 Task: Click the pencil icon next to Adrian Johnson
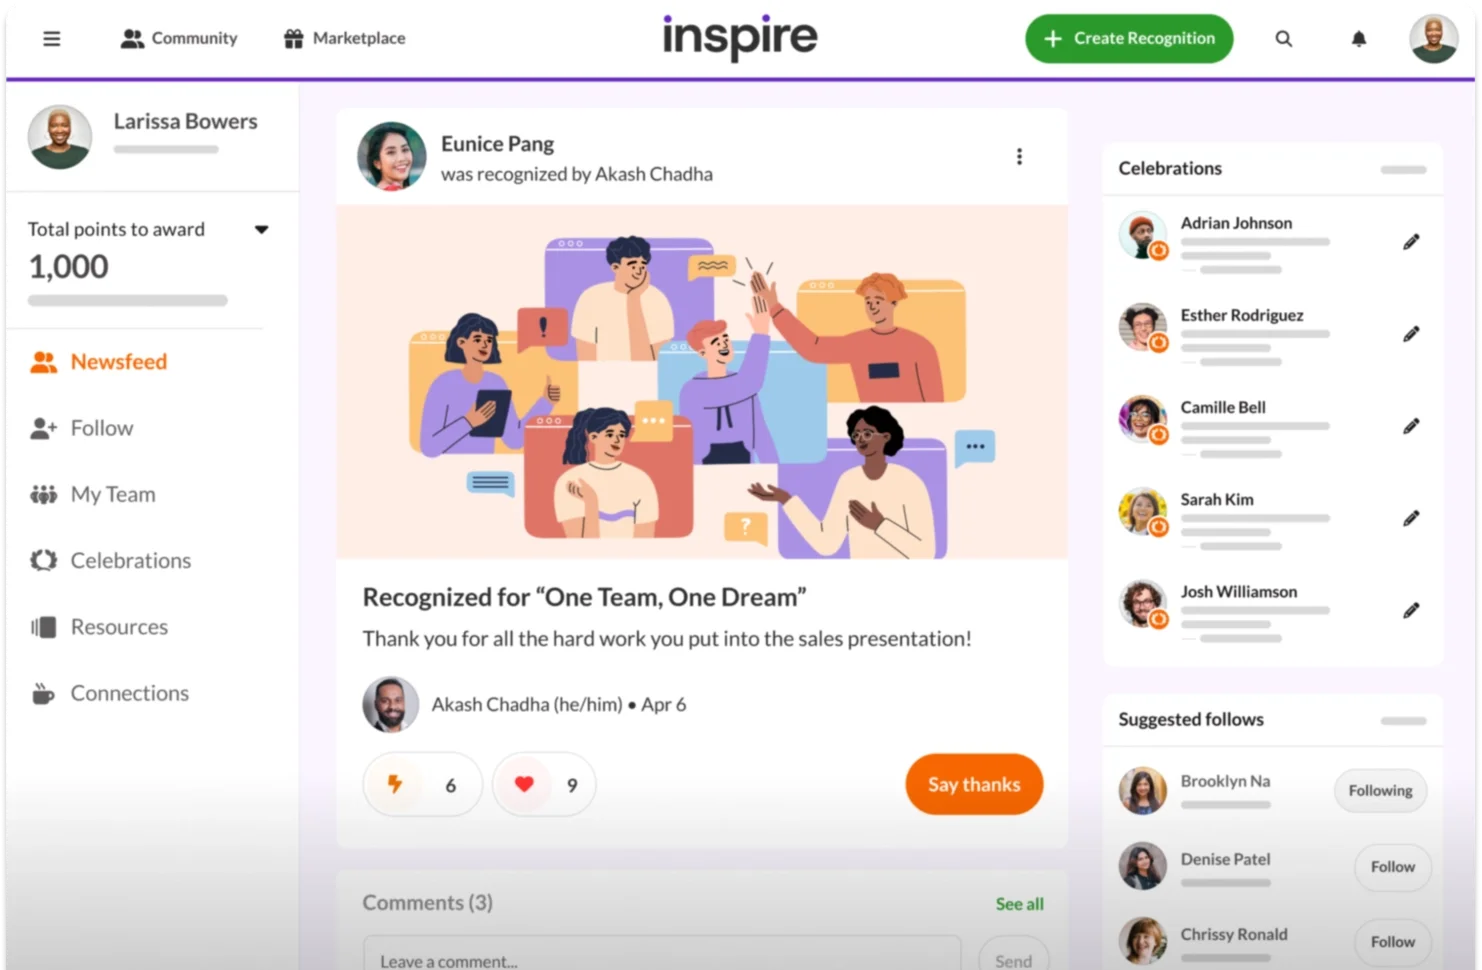point(1411,242)
